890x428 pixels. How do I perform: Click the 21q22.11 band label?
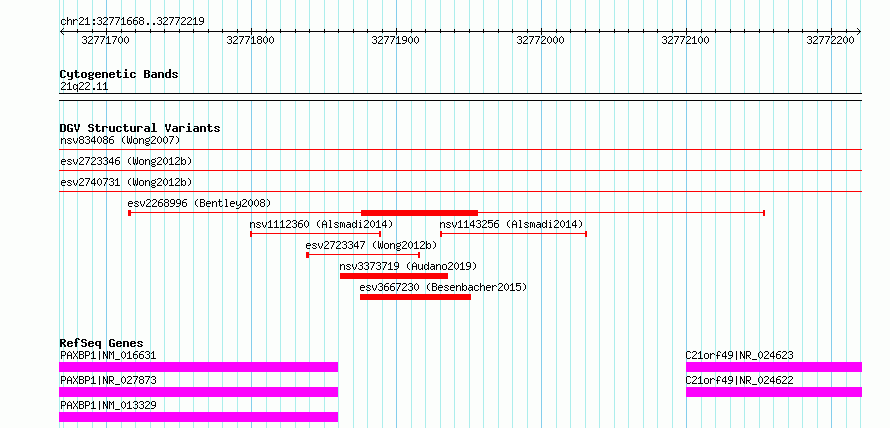[84, 87]
